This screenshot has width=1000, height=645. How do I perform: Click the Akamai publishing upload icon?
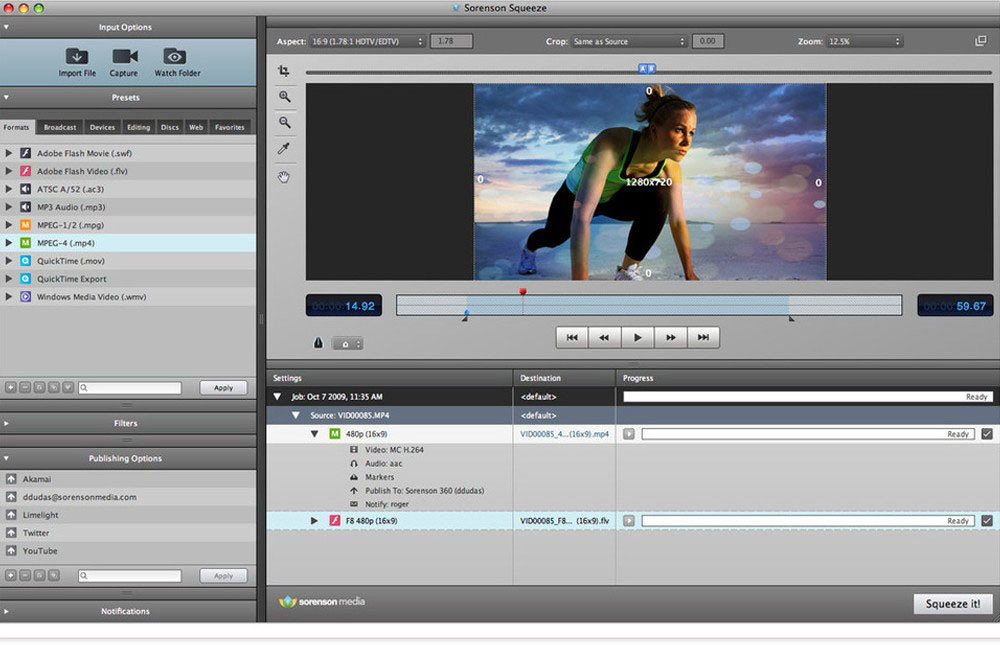(x=11, y=478)
